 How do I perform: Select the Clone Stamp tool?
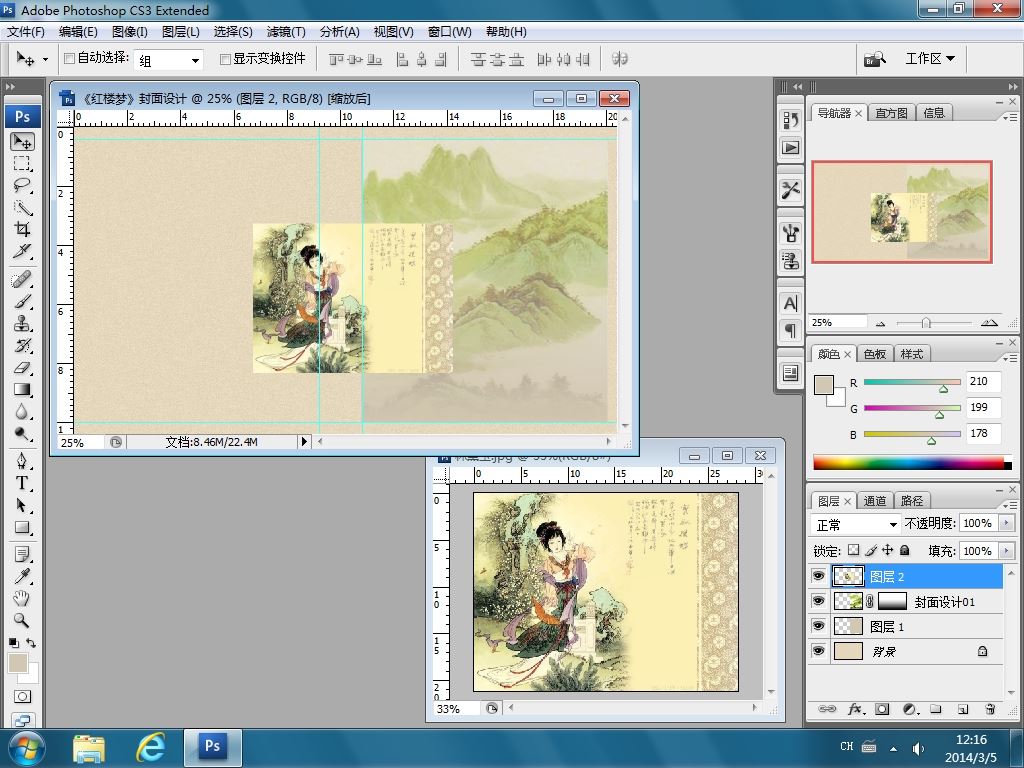coord(22,323)
